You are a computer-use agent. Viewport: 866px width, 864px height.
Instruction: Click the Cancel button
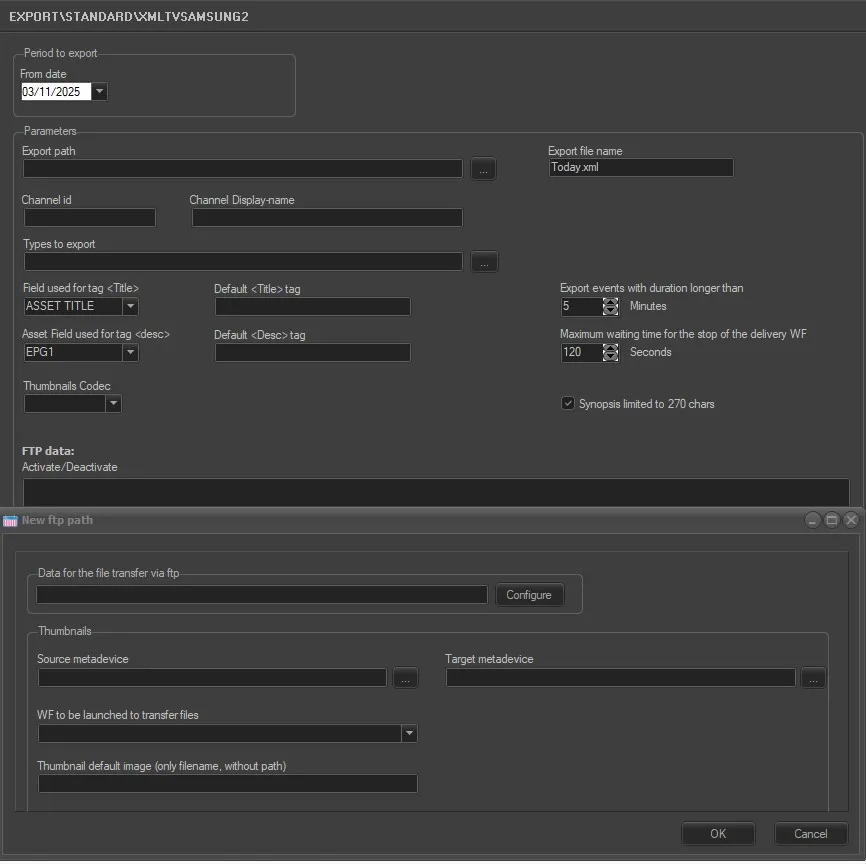(811, 833)
